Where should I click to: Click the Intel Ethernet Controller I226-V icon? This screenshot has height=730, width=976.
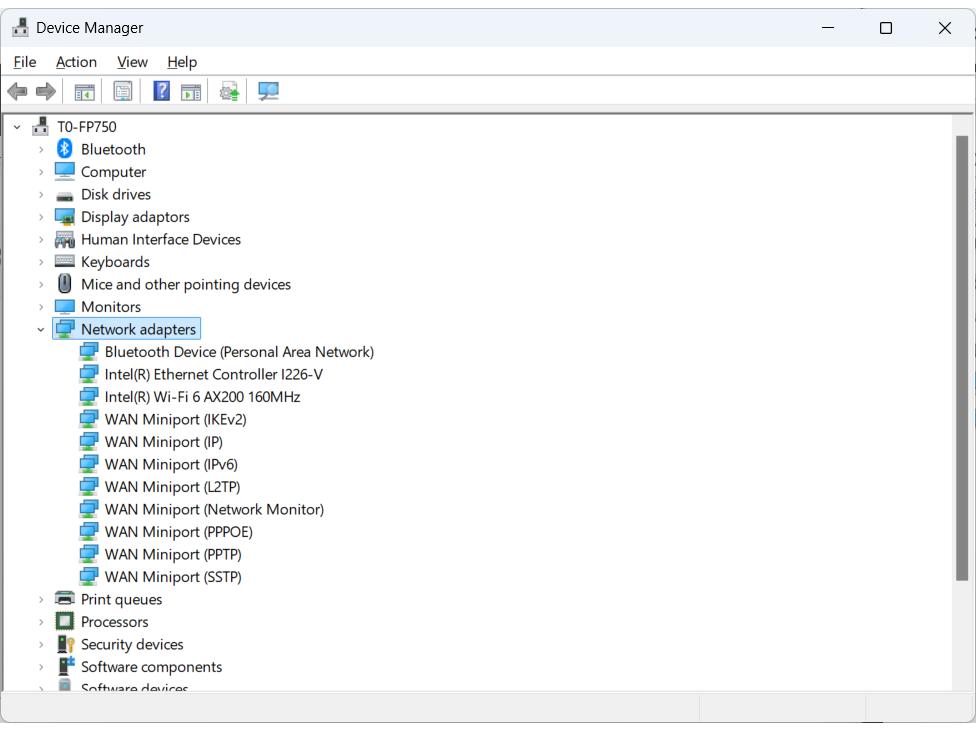point(88,374)
